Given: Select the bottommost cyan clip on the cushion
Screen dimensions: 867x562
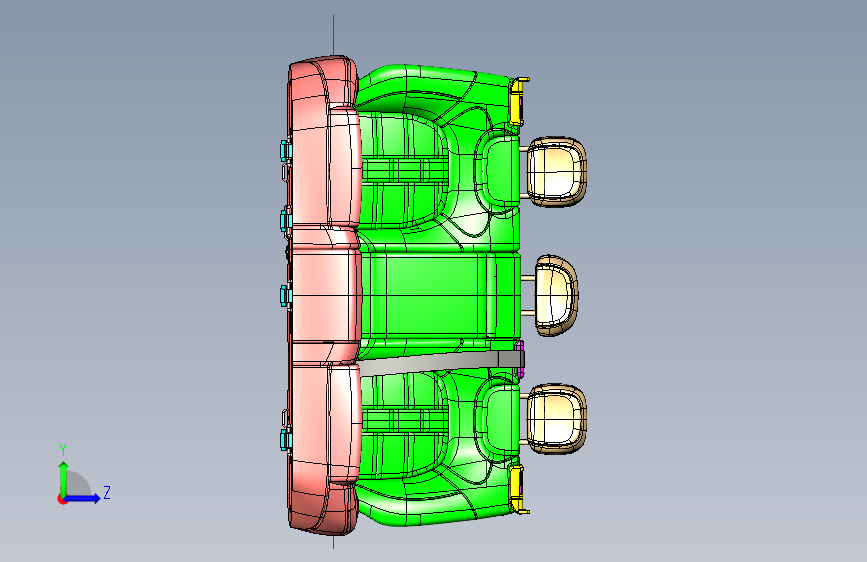Looking at the screenshot, I should click(285, 440).
